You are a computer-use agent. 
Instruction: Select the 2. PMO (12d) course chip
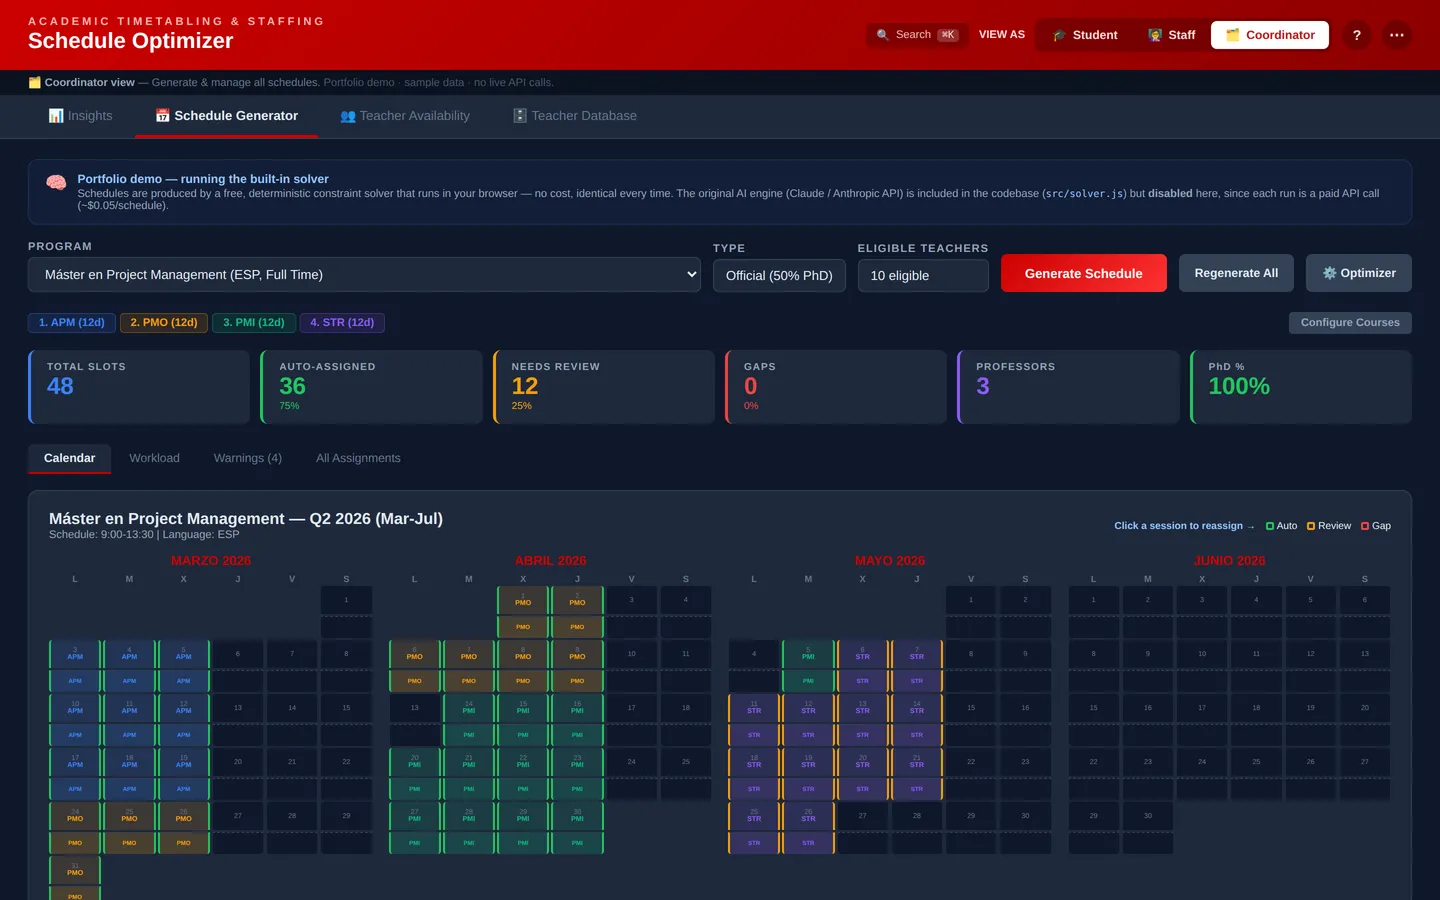click(164, 323)
